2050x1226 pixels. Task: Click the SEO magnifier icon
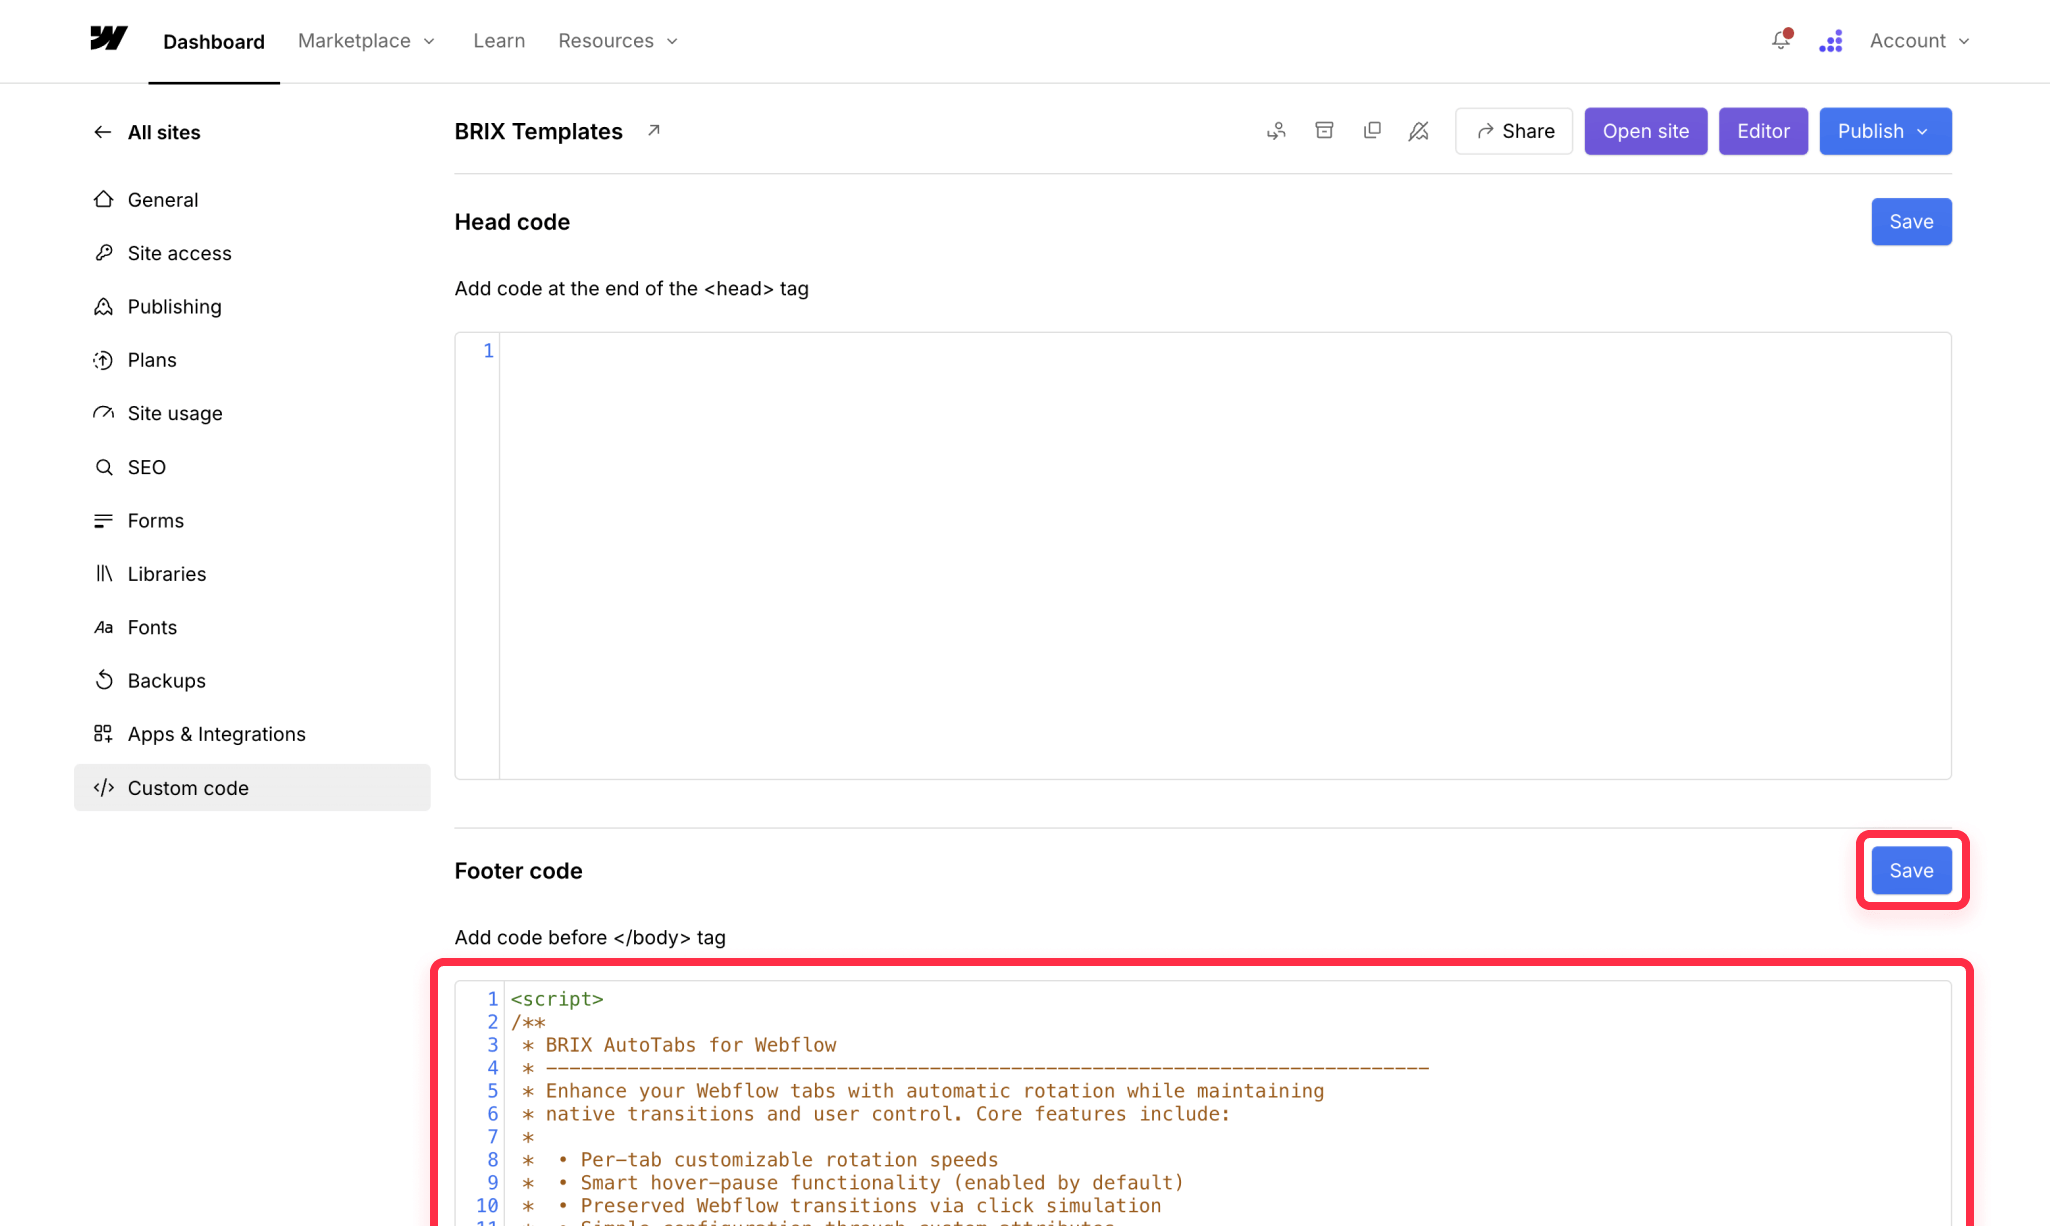tap(103, 467)
